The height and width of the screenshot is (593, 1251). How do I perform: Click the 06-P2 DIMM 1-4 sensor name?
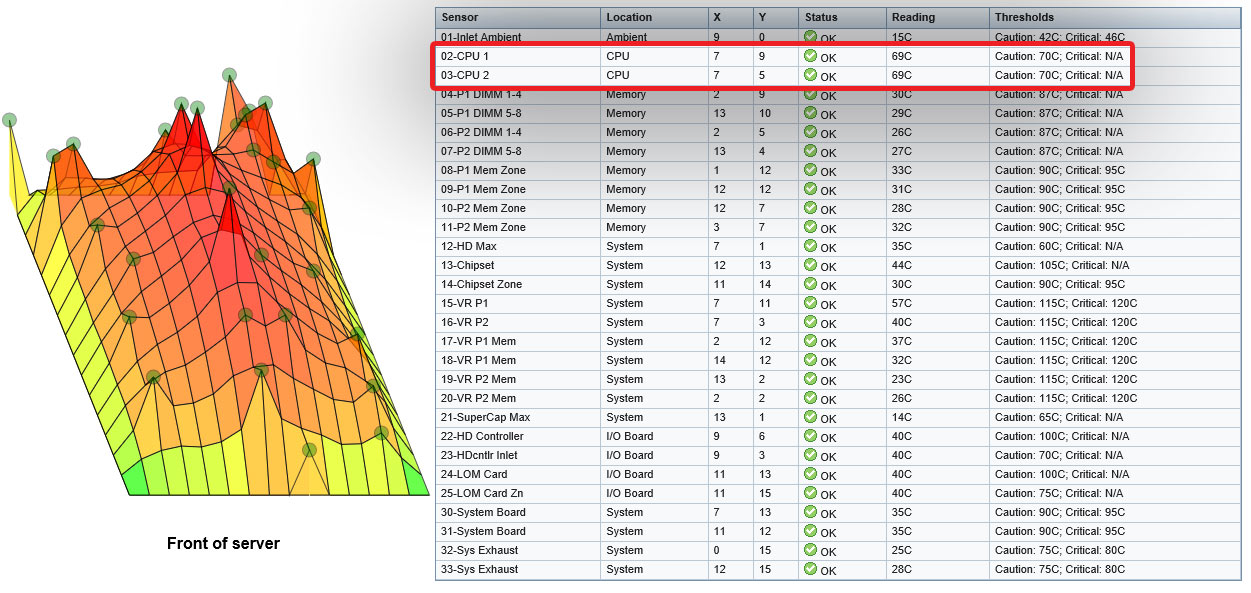tap(481, 132)
